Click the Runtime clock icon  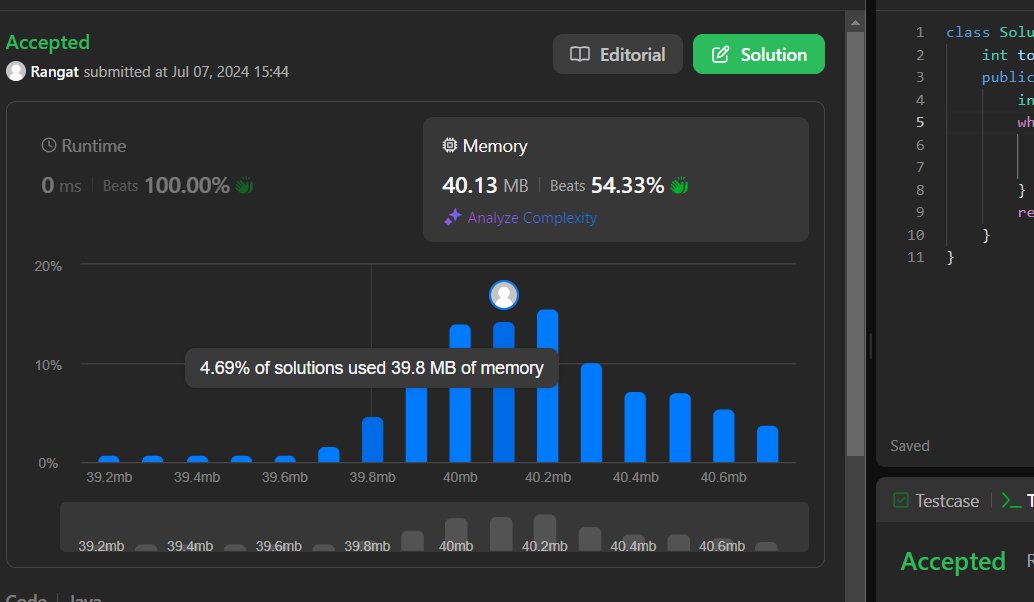pos(49,145)
